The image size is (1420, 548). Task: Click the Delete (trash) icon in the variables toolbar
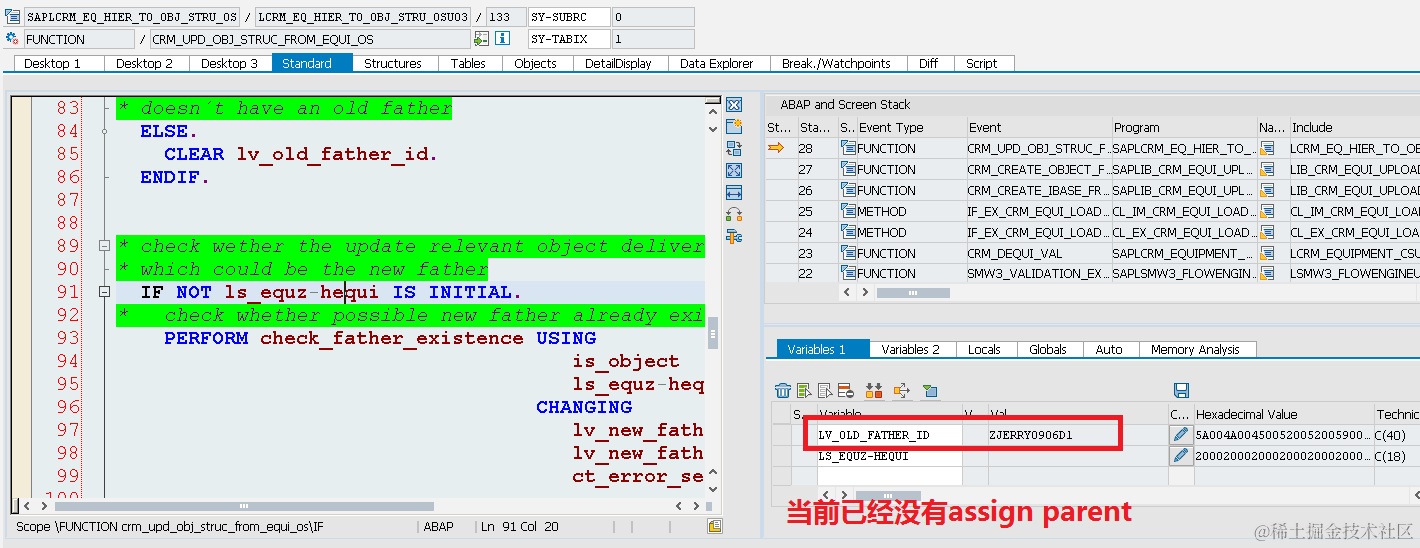783,390
